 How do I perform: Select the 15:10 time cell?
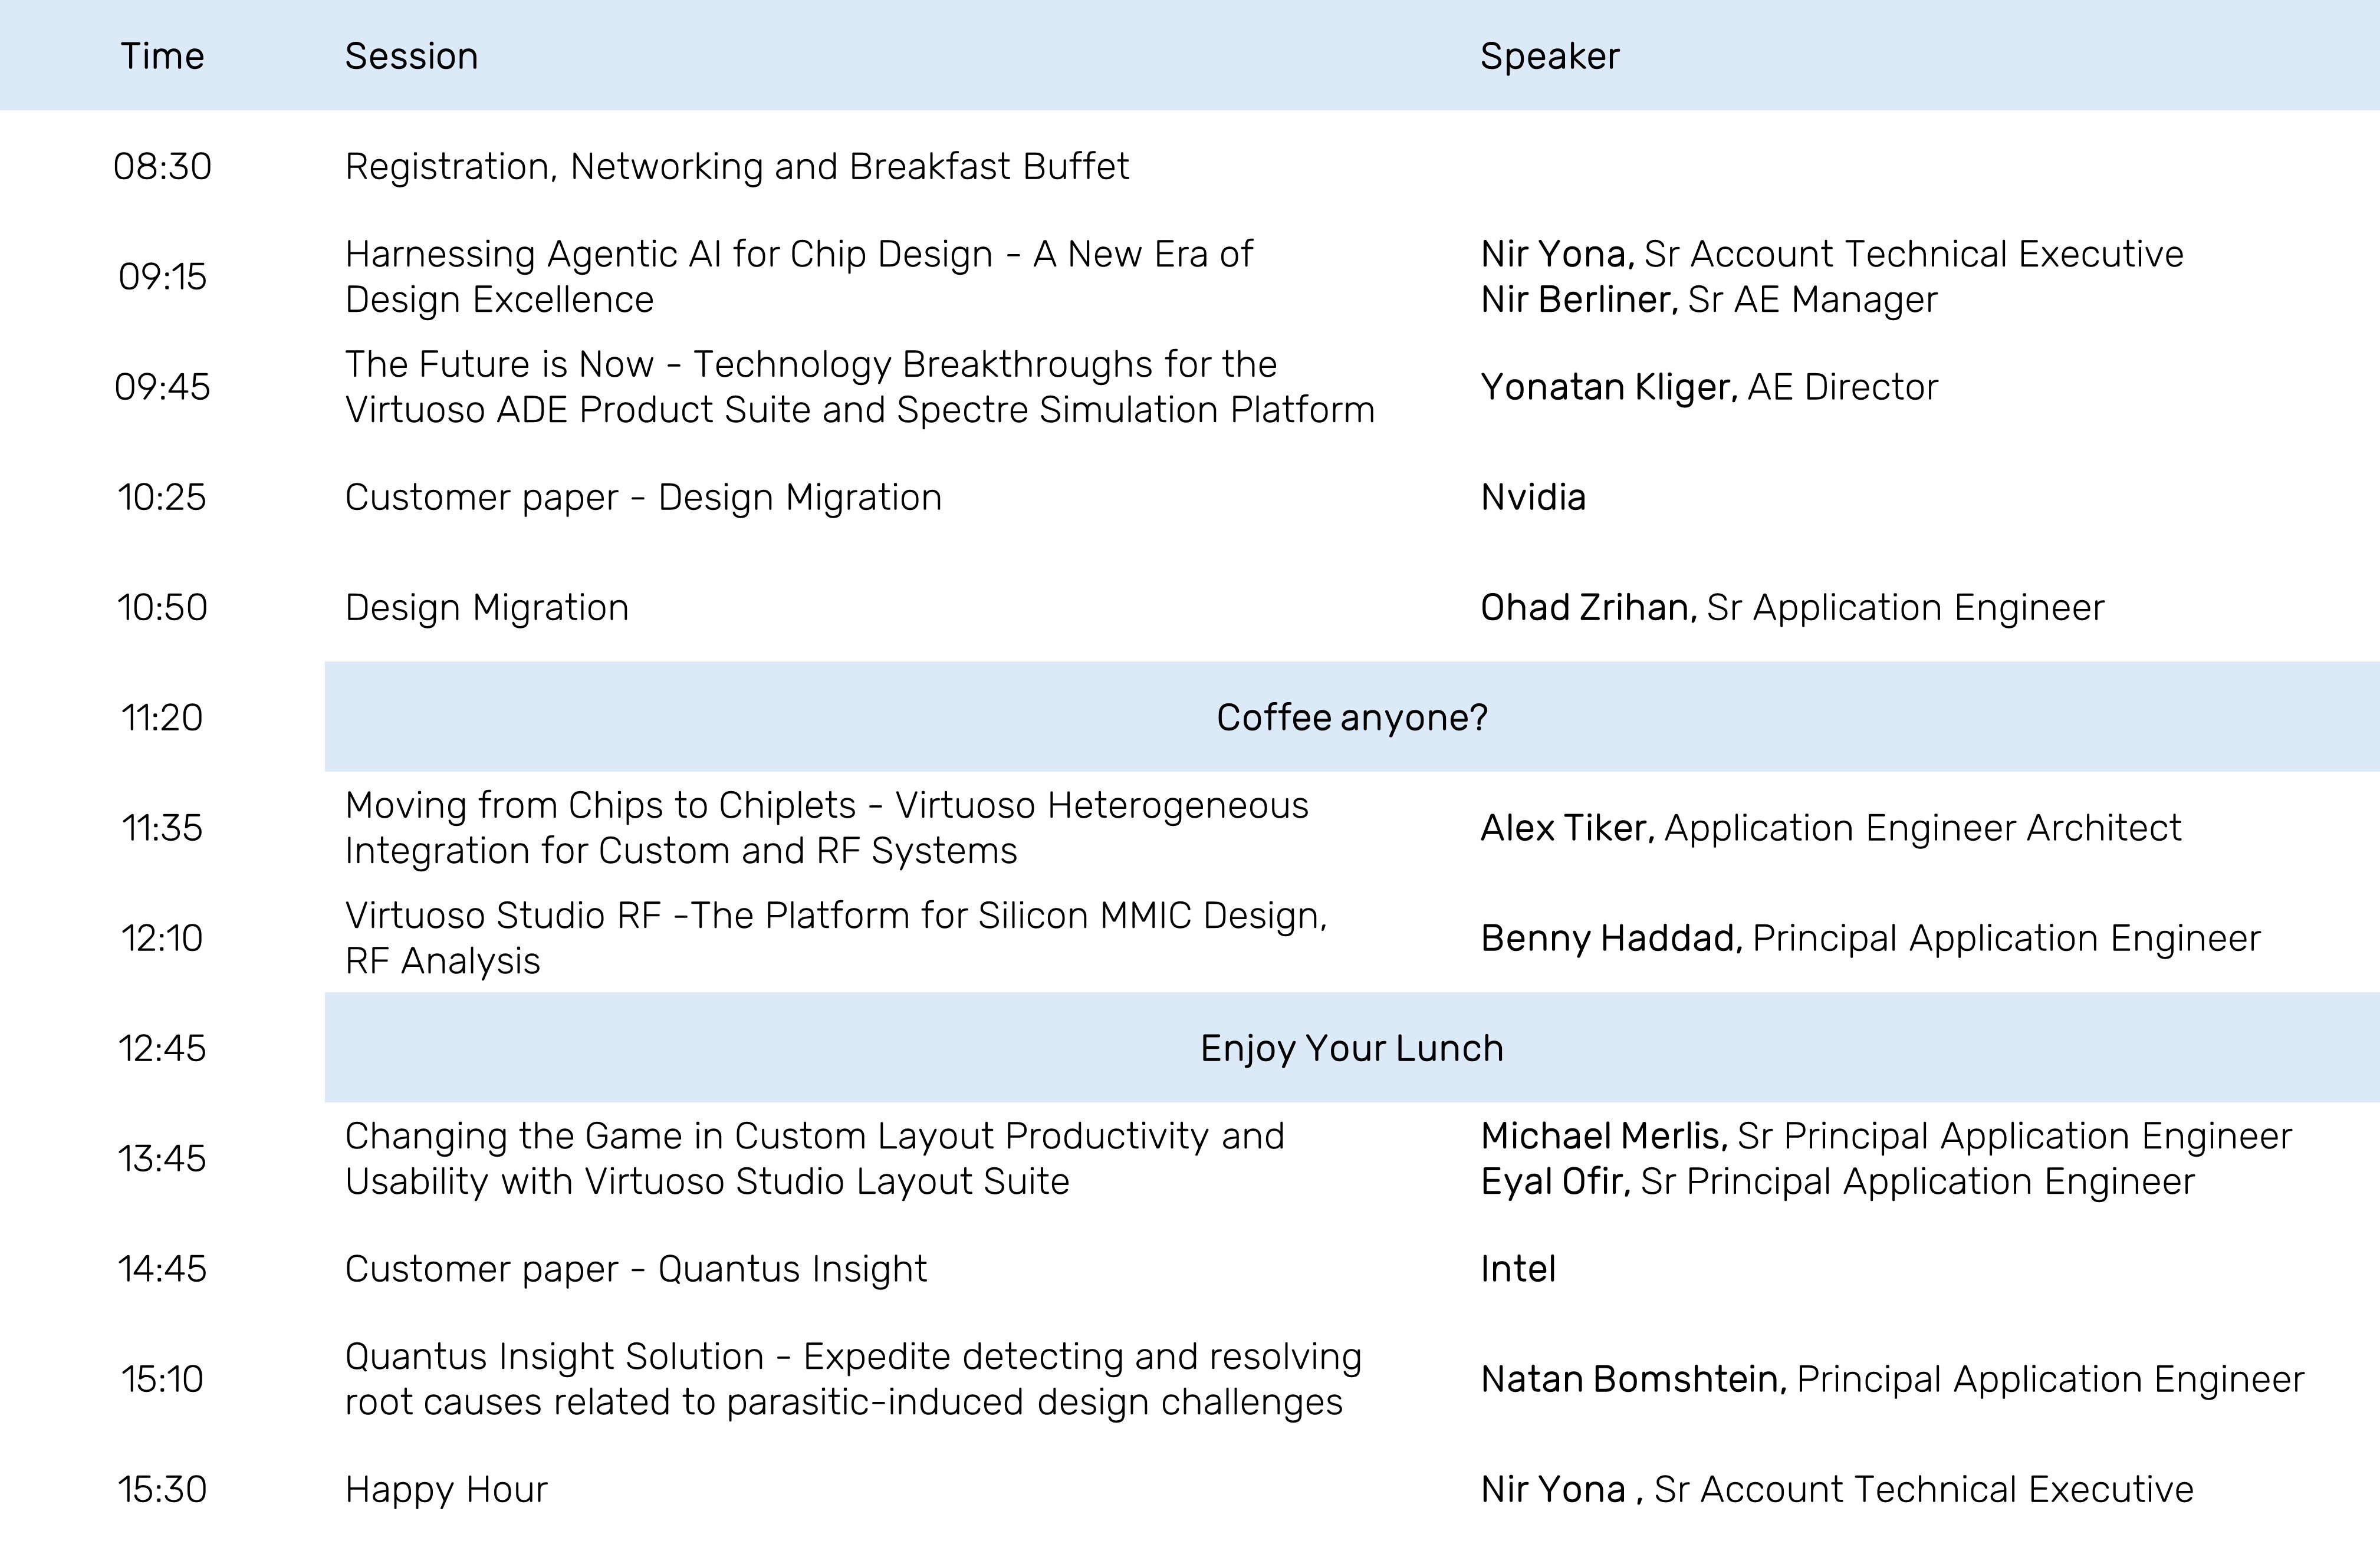(162, 1379)
